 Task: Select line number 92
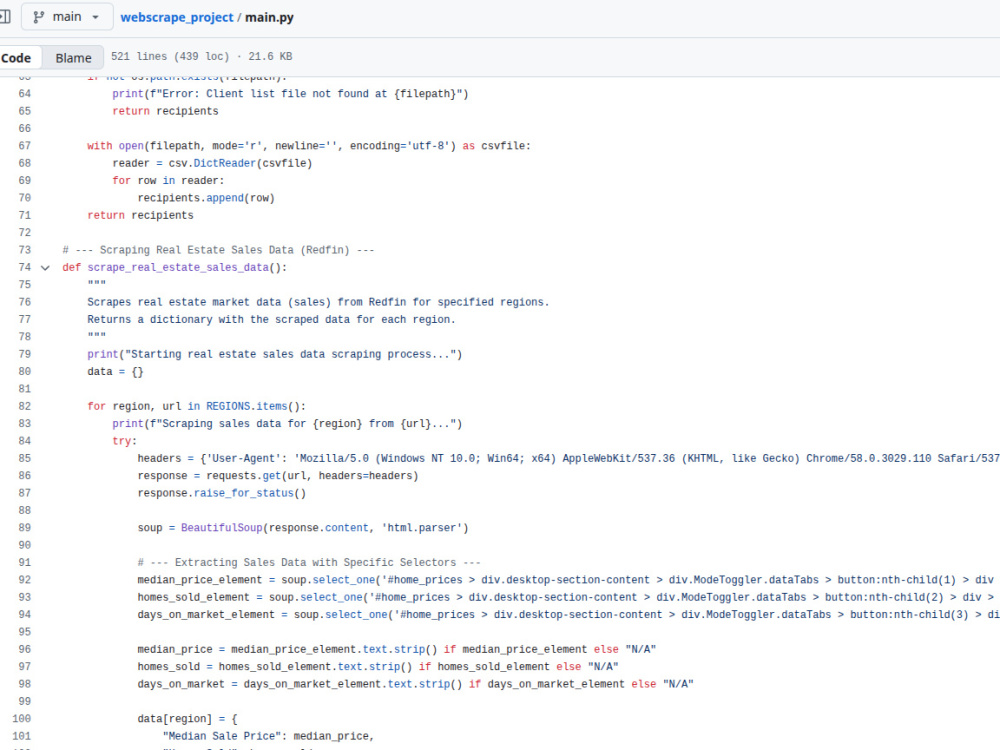[24, 580]
